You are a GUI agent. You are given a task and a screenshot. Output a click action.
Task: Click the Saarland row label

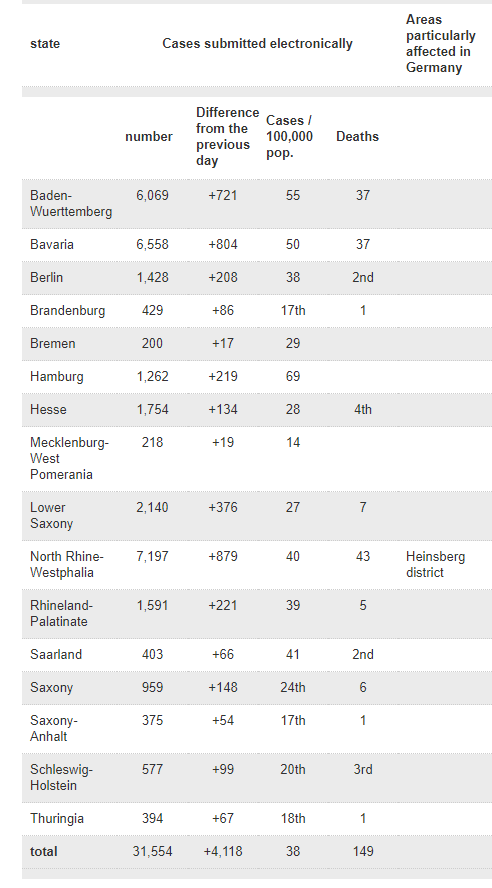(x=56, y=655)
